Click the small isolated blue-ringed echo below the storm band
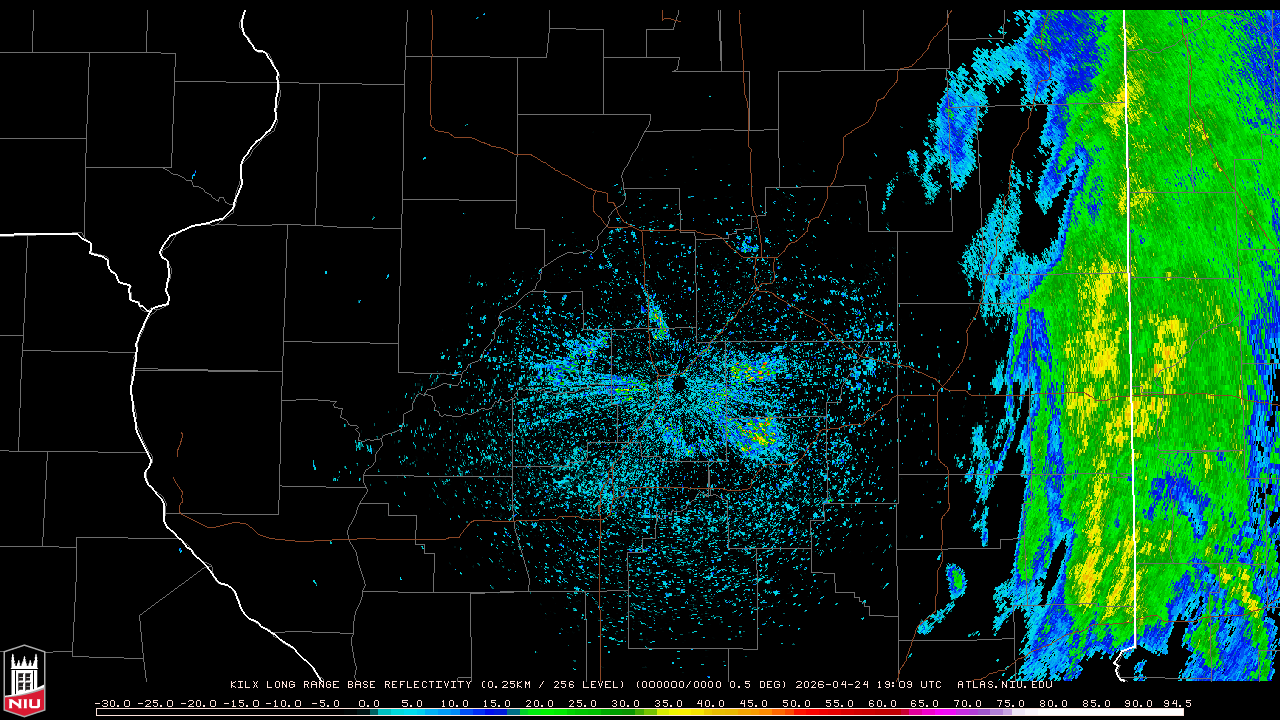 (955, 579)
